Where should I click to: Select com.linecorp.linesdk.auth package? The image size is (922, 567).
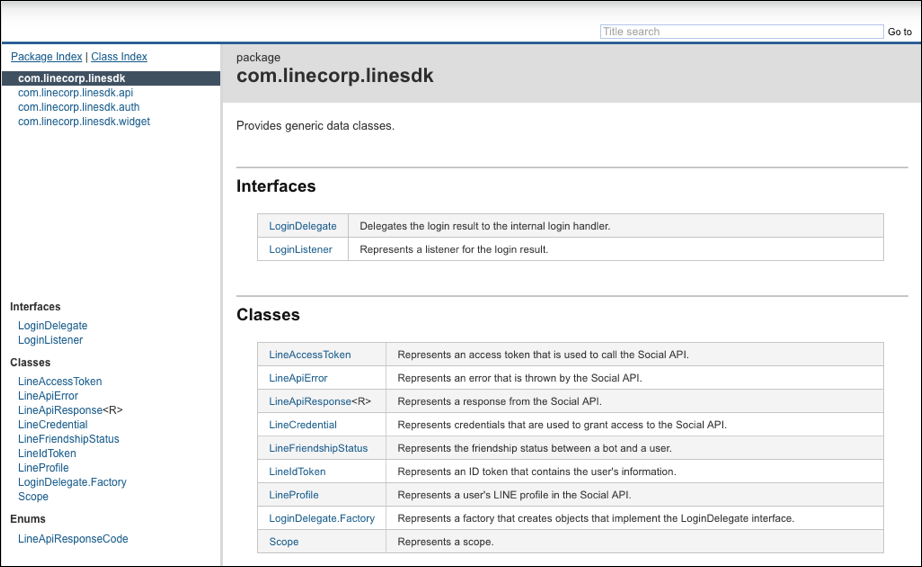coord(79,107)
